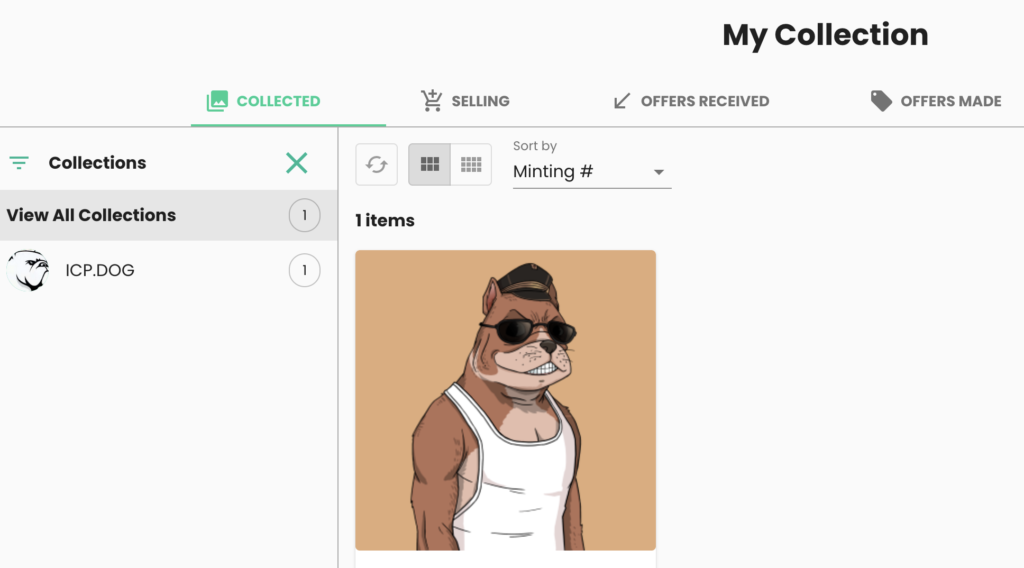Image resolution: width=1024 pixels, height=568 pixels.
Task: Click the Selling shopping cart icon
Action: pos(432,101)
